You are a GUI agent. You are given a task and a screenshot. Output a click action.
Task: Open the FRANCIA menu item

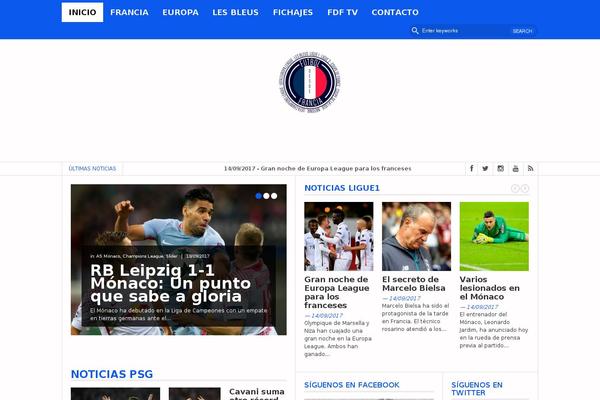click(x=129, y=12)
